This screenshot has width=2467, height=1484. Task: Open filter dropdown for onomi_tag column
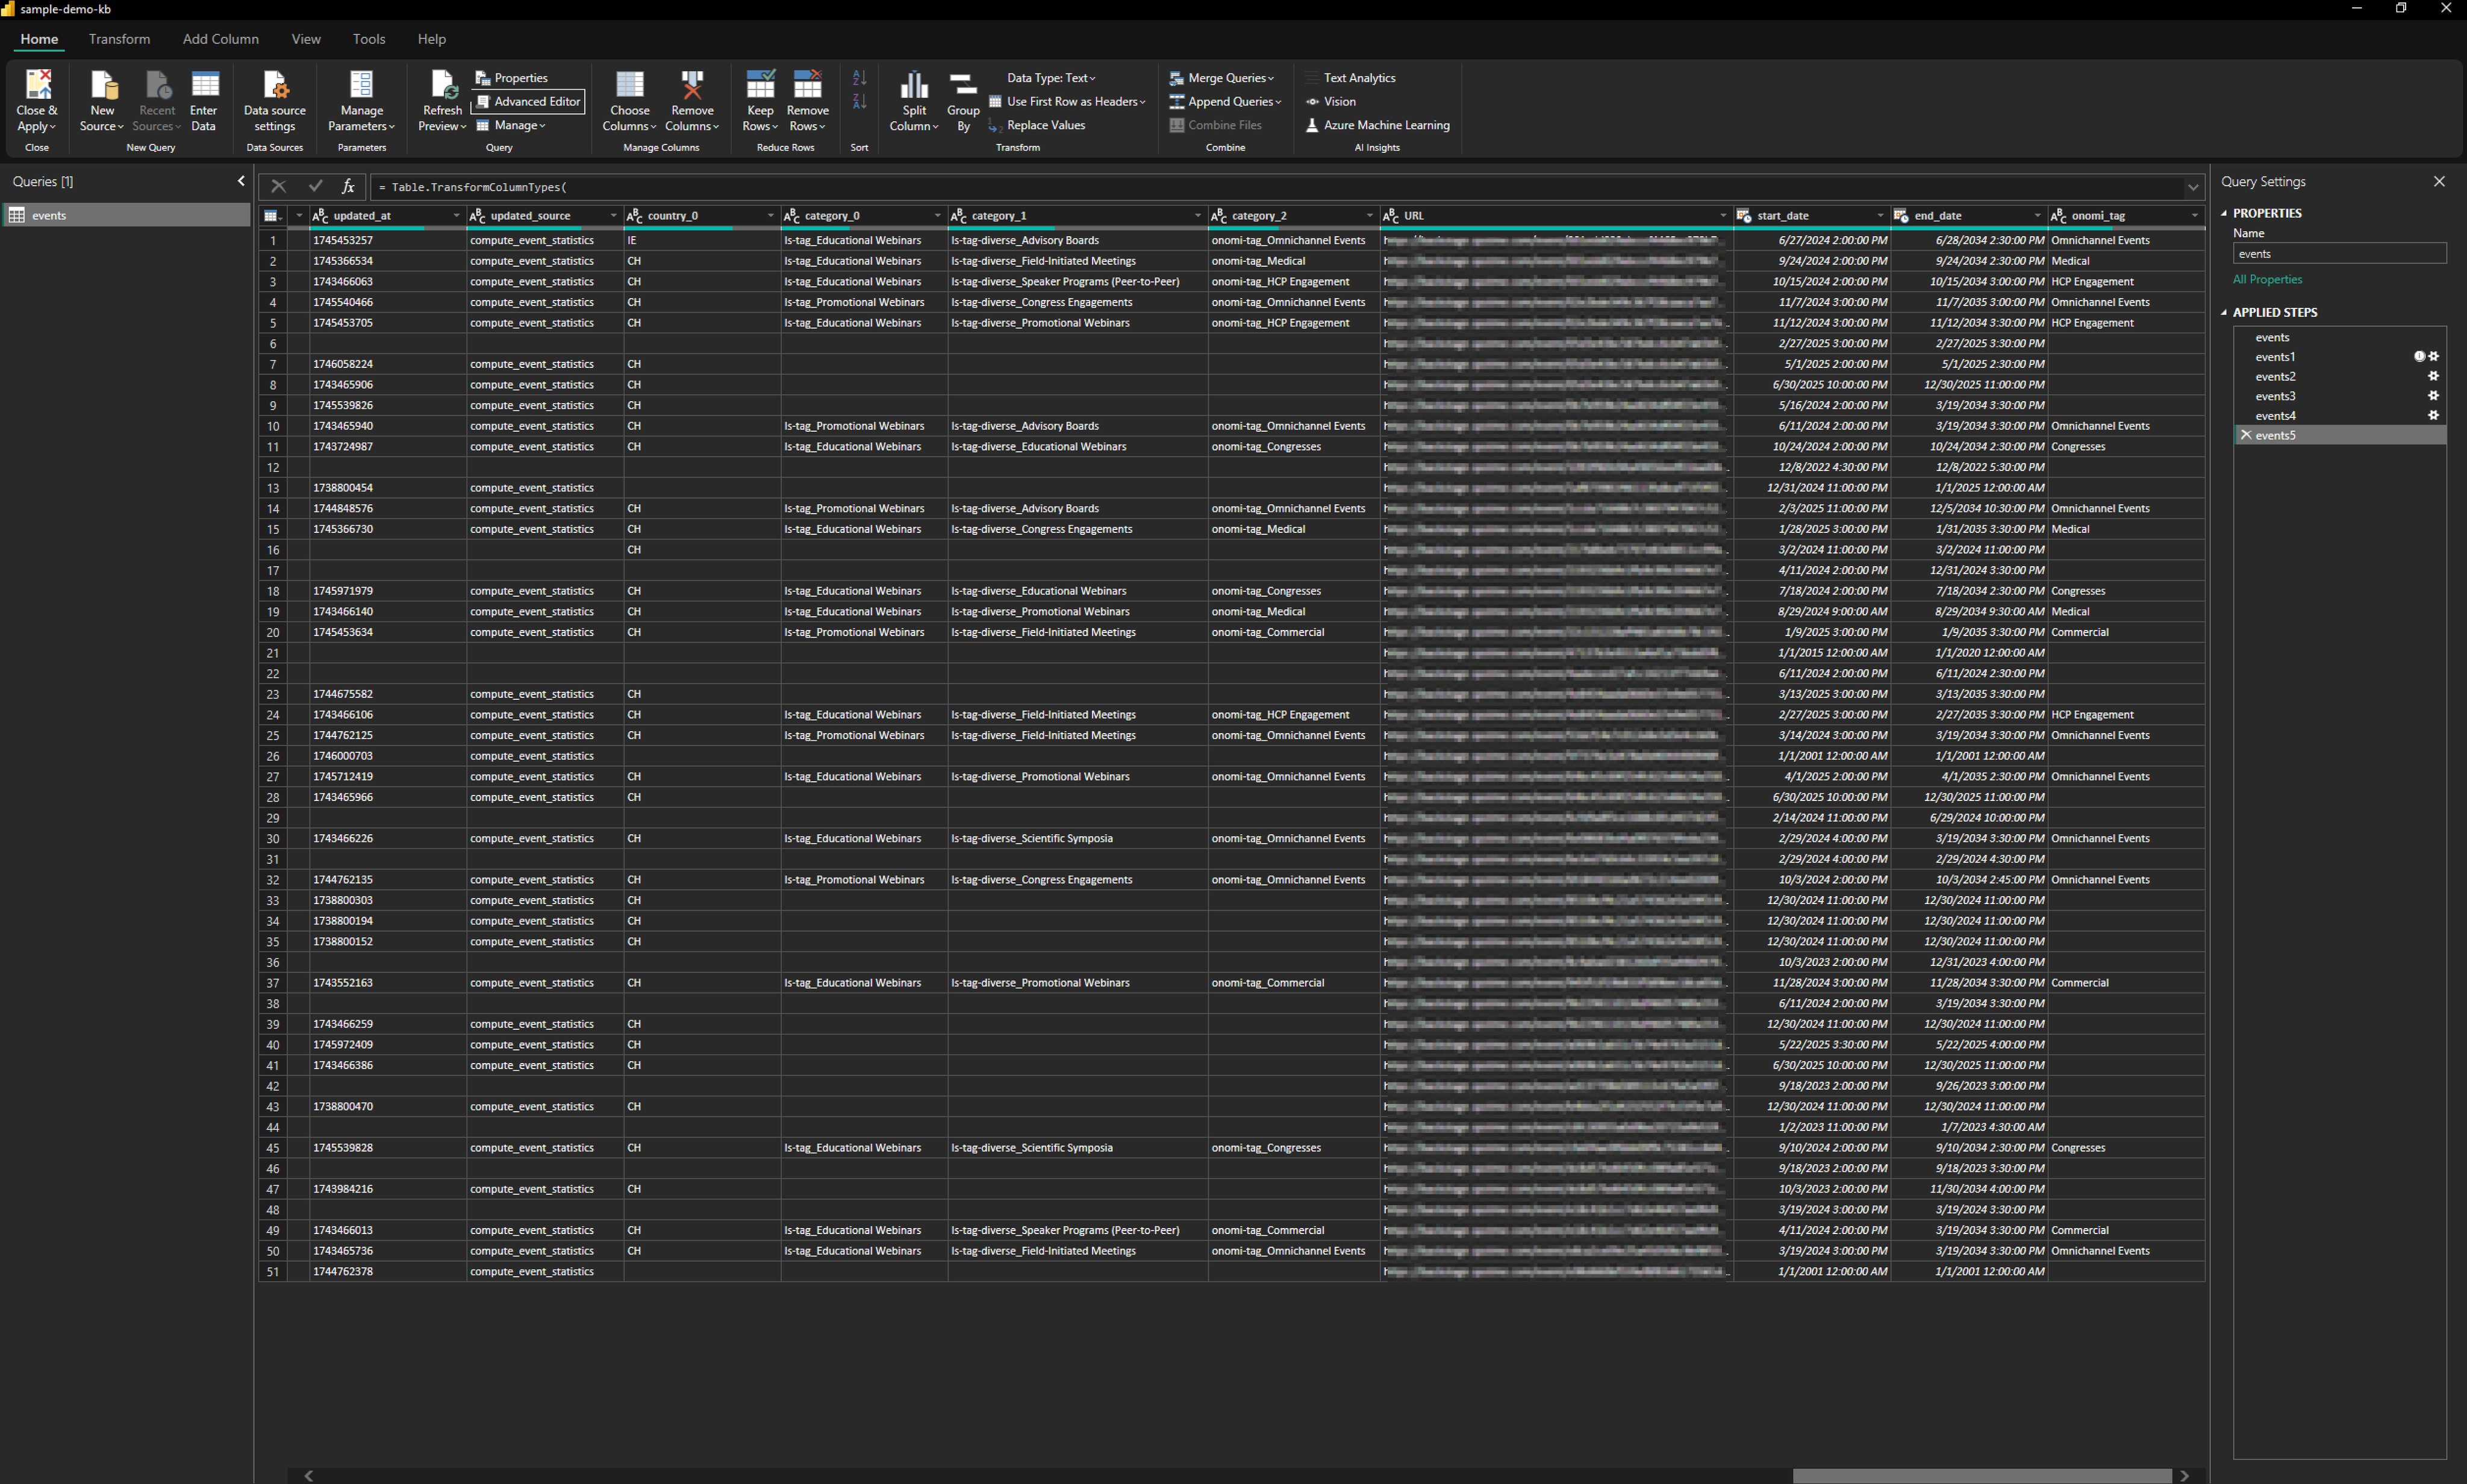coord(2195,216)
